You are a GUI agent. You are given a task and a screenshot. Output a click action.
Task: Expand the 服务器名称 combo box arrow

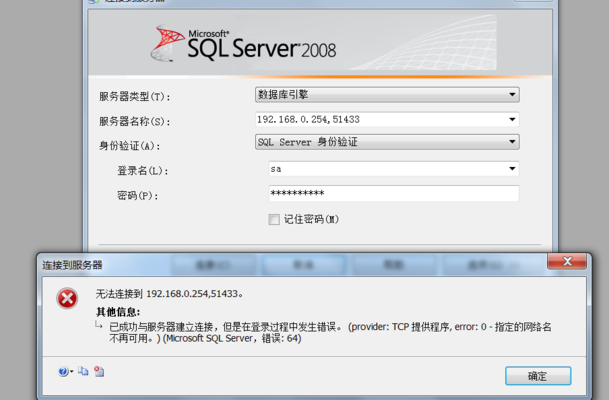[x=512, y=119]
